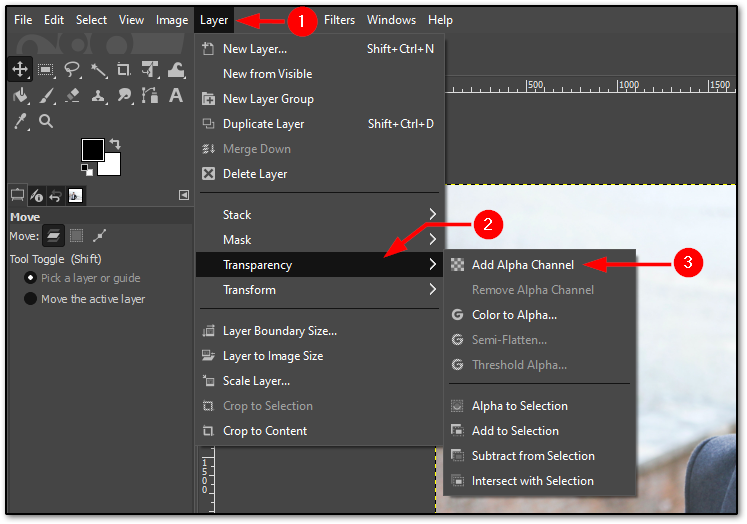Click Add to Selection
The width and height of the screenshot is (747, 524).
pos(540,431)
